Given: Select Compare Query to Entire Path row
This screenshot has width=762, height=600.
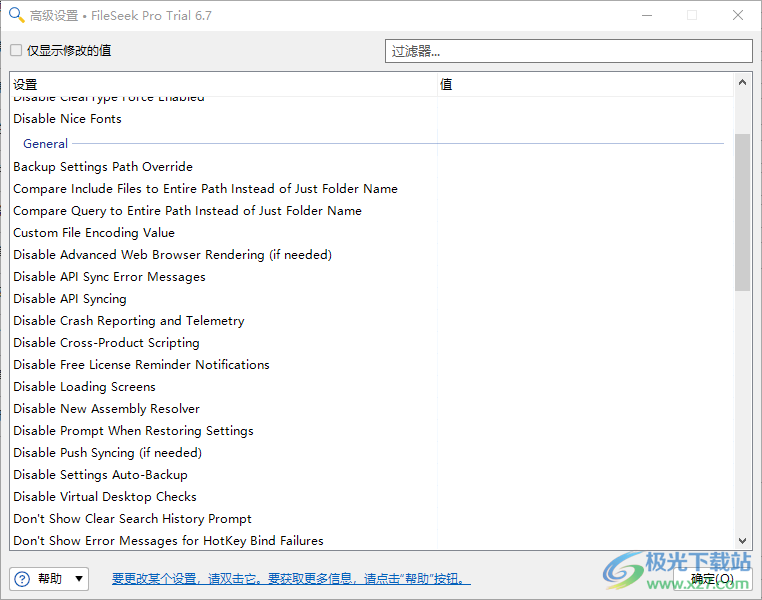Looking at the screenshot, I should pos(372,210).
